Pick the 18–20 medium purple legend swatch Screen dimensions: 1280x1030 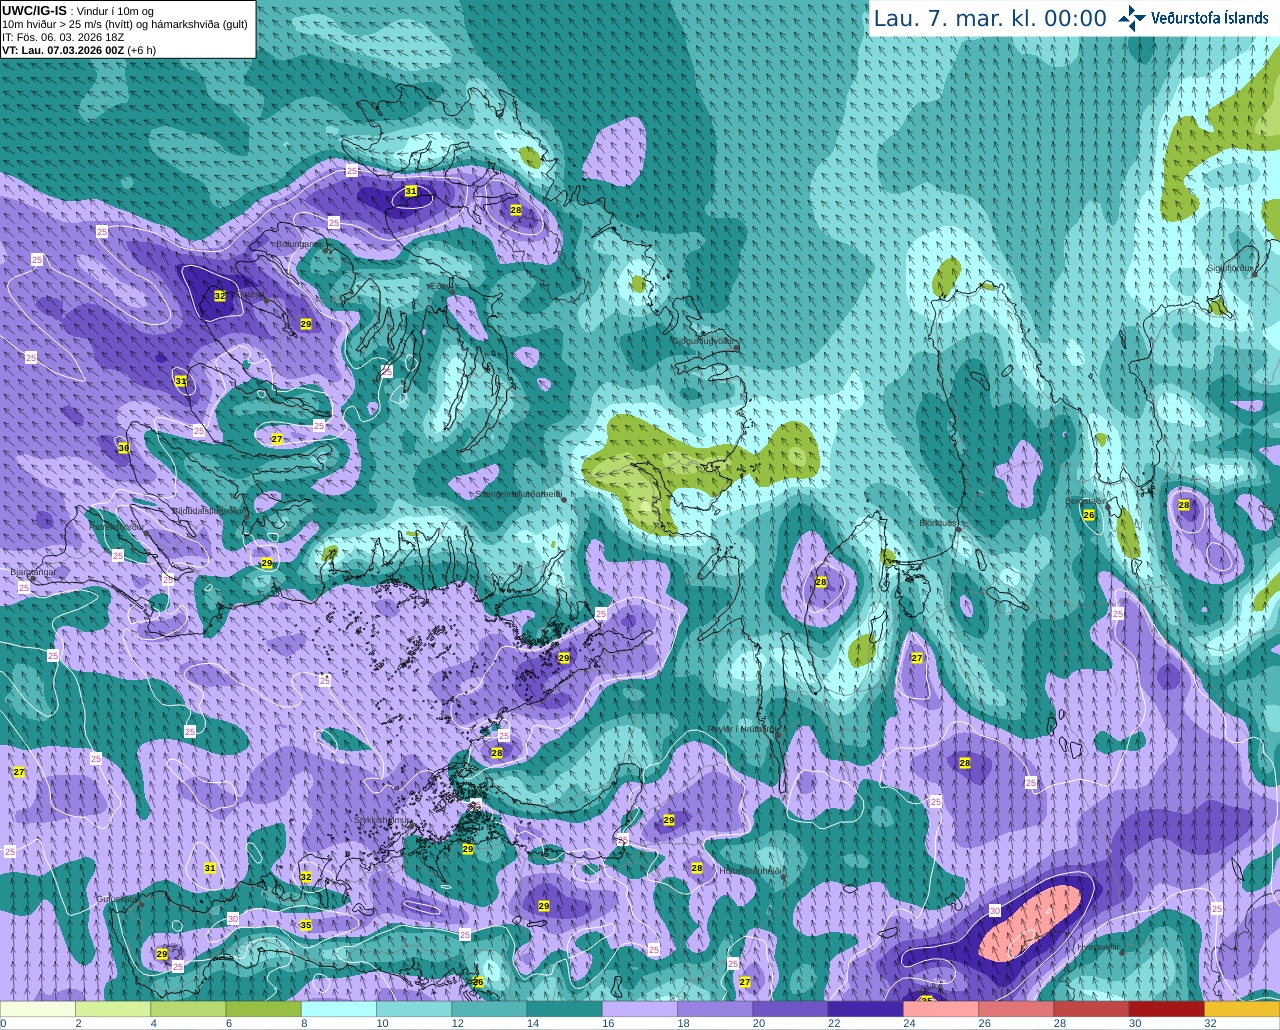point(715,1009)
